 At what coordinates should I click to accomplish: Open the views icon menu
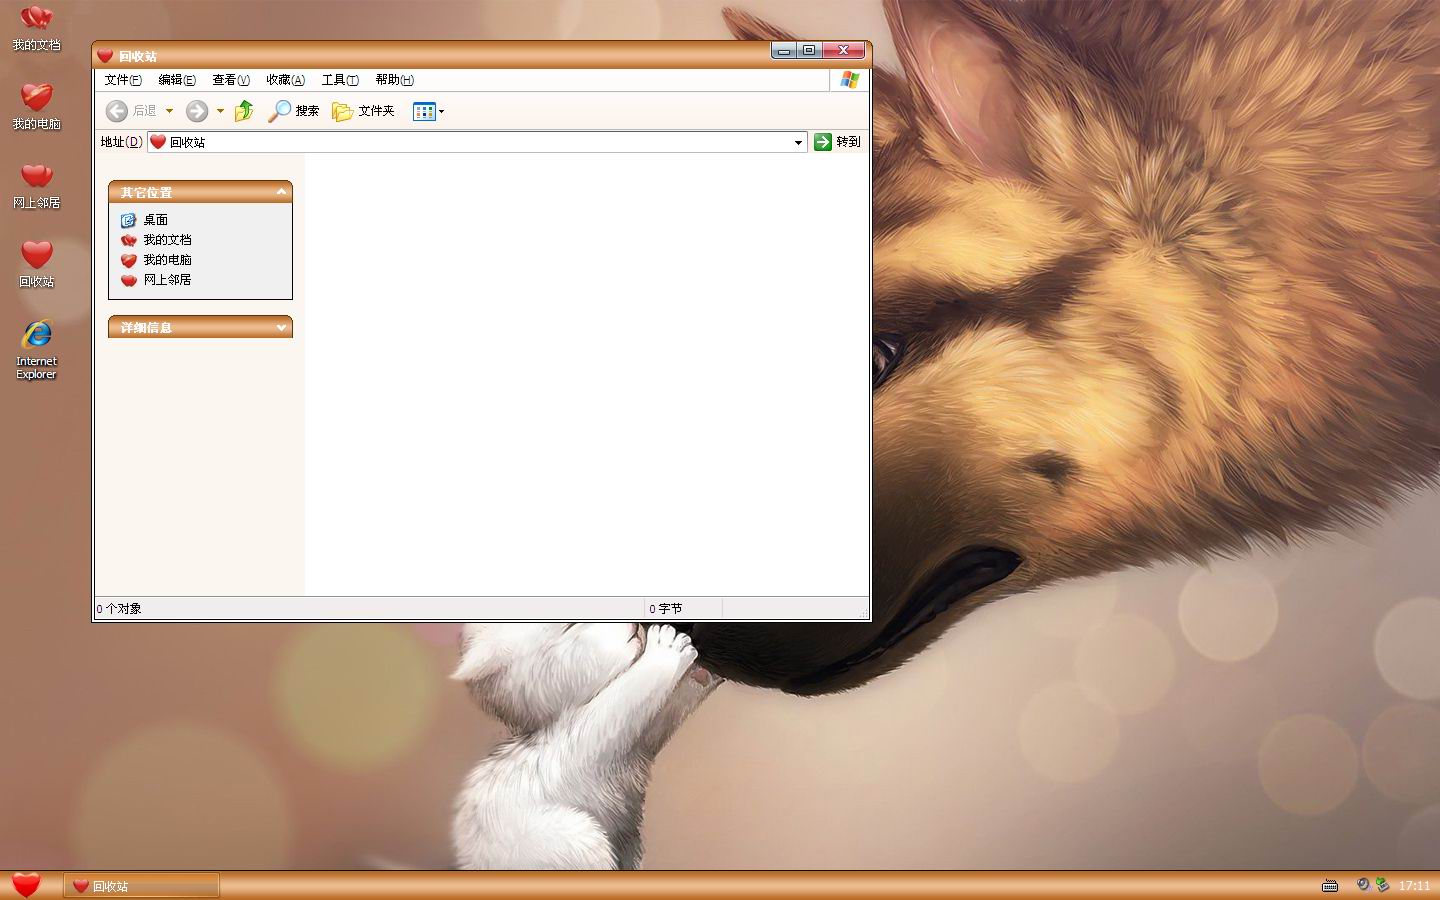[428, 111]
